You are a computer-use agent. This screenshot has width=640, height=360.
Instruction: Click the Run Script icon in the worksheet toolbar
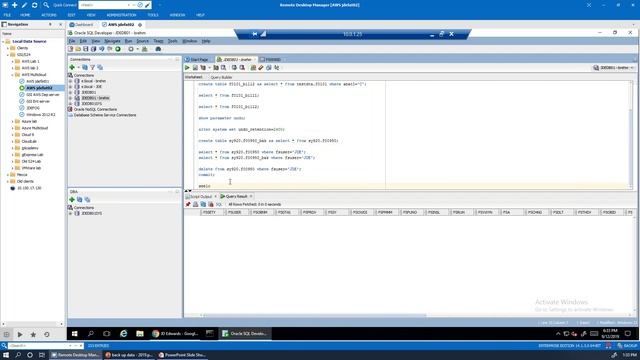[195, 68]
